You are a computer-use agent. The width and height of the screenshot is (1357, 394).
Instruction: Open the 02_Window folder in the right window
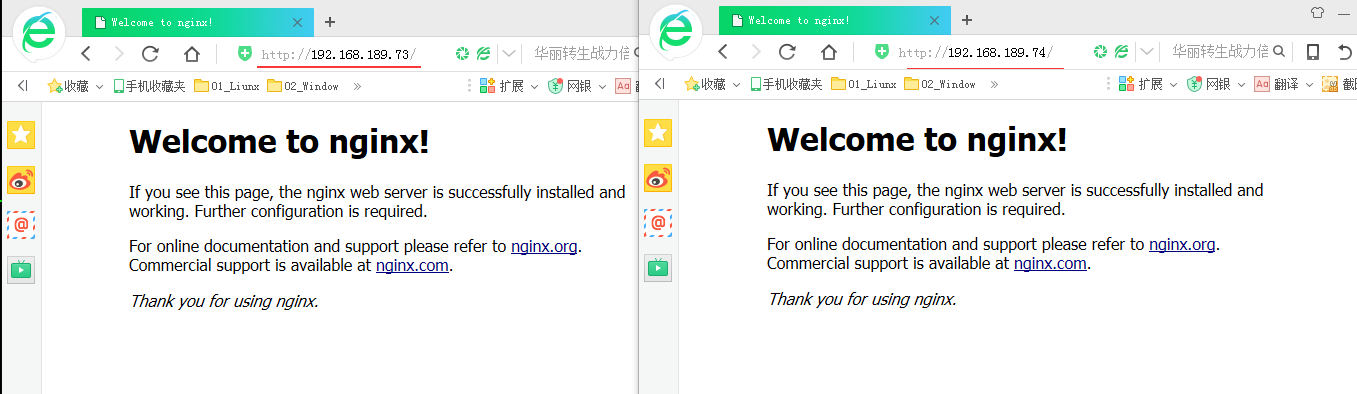(940, 84)
